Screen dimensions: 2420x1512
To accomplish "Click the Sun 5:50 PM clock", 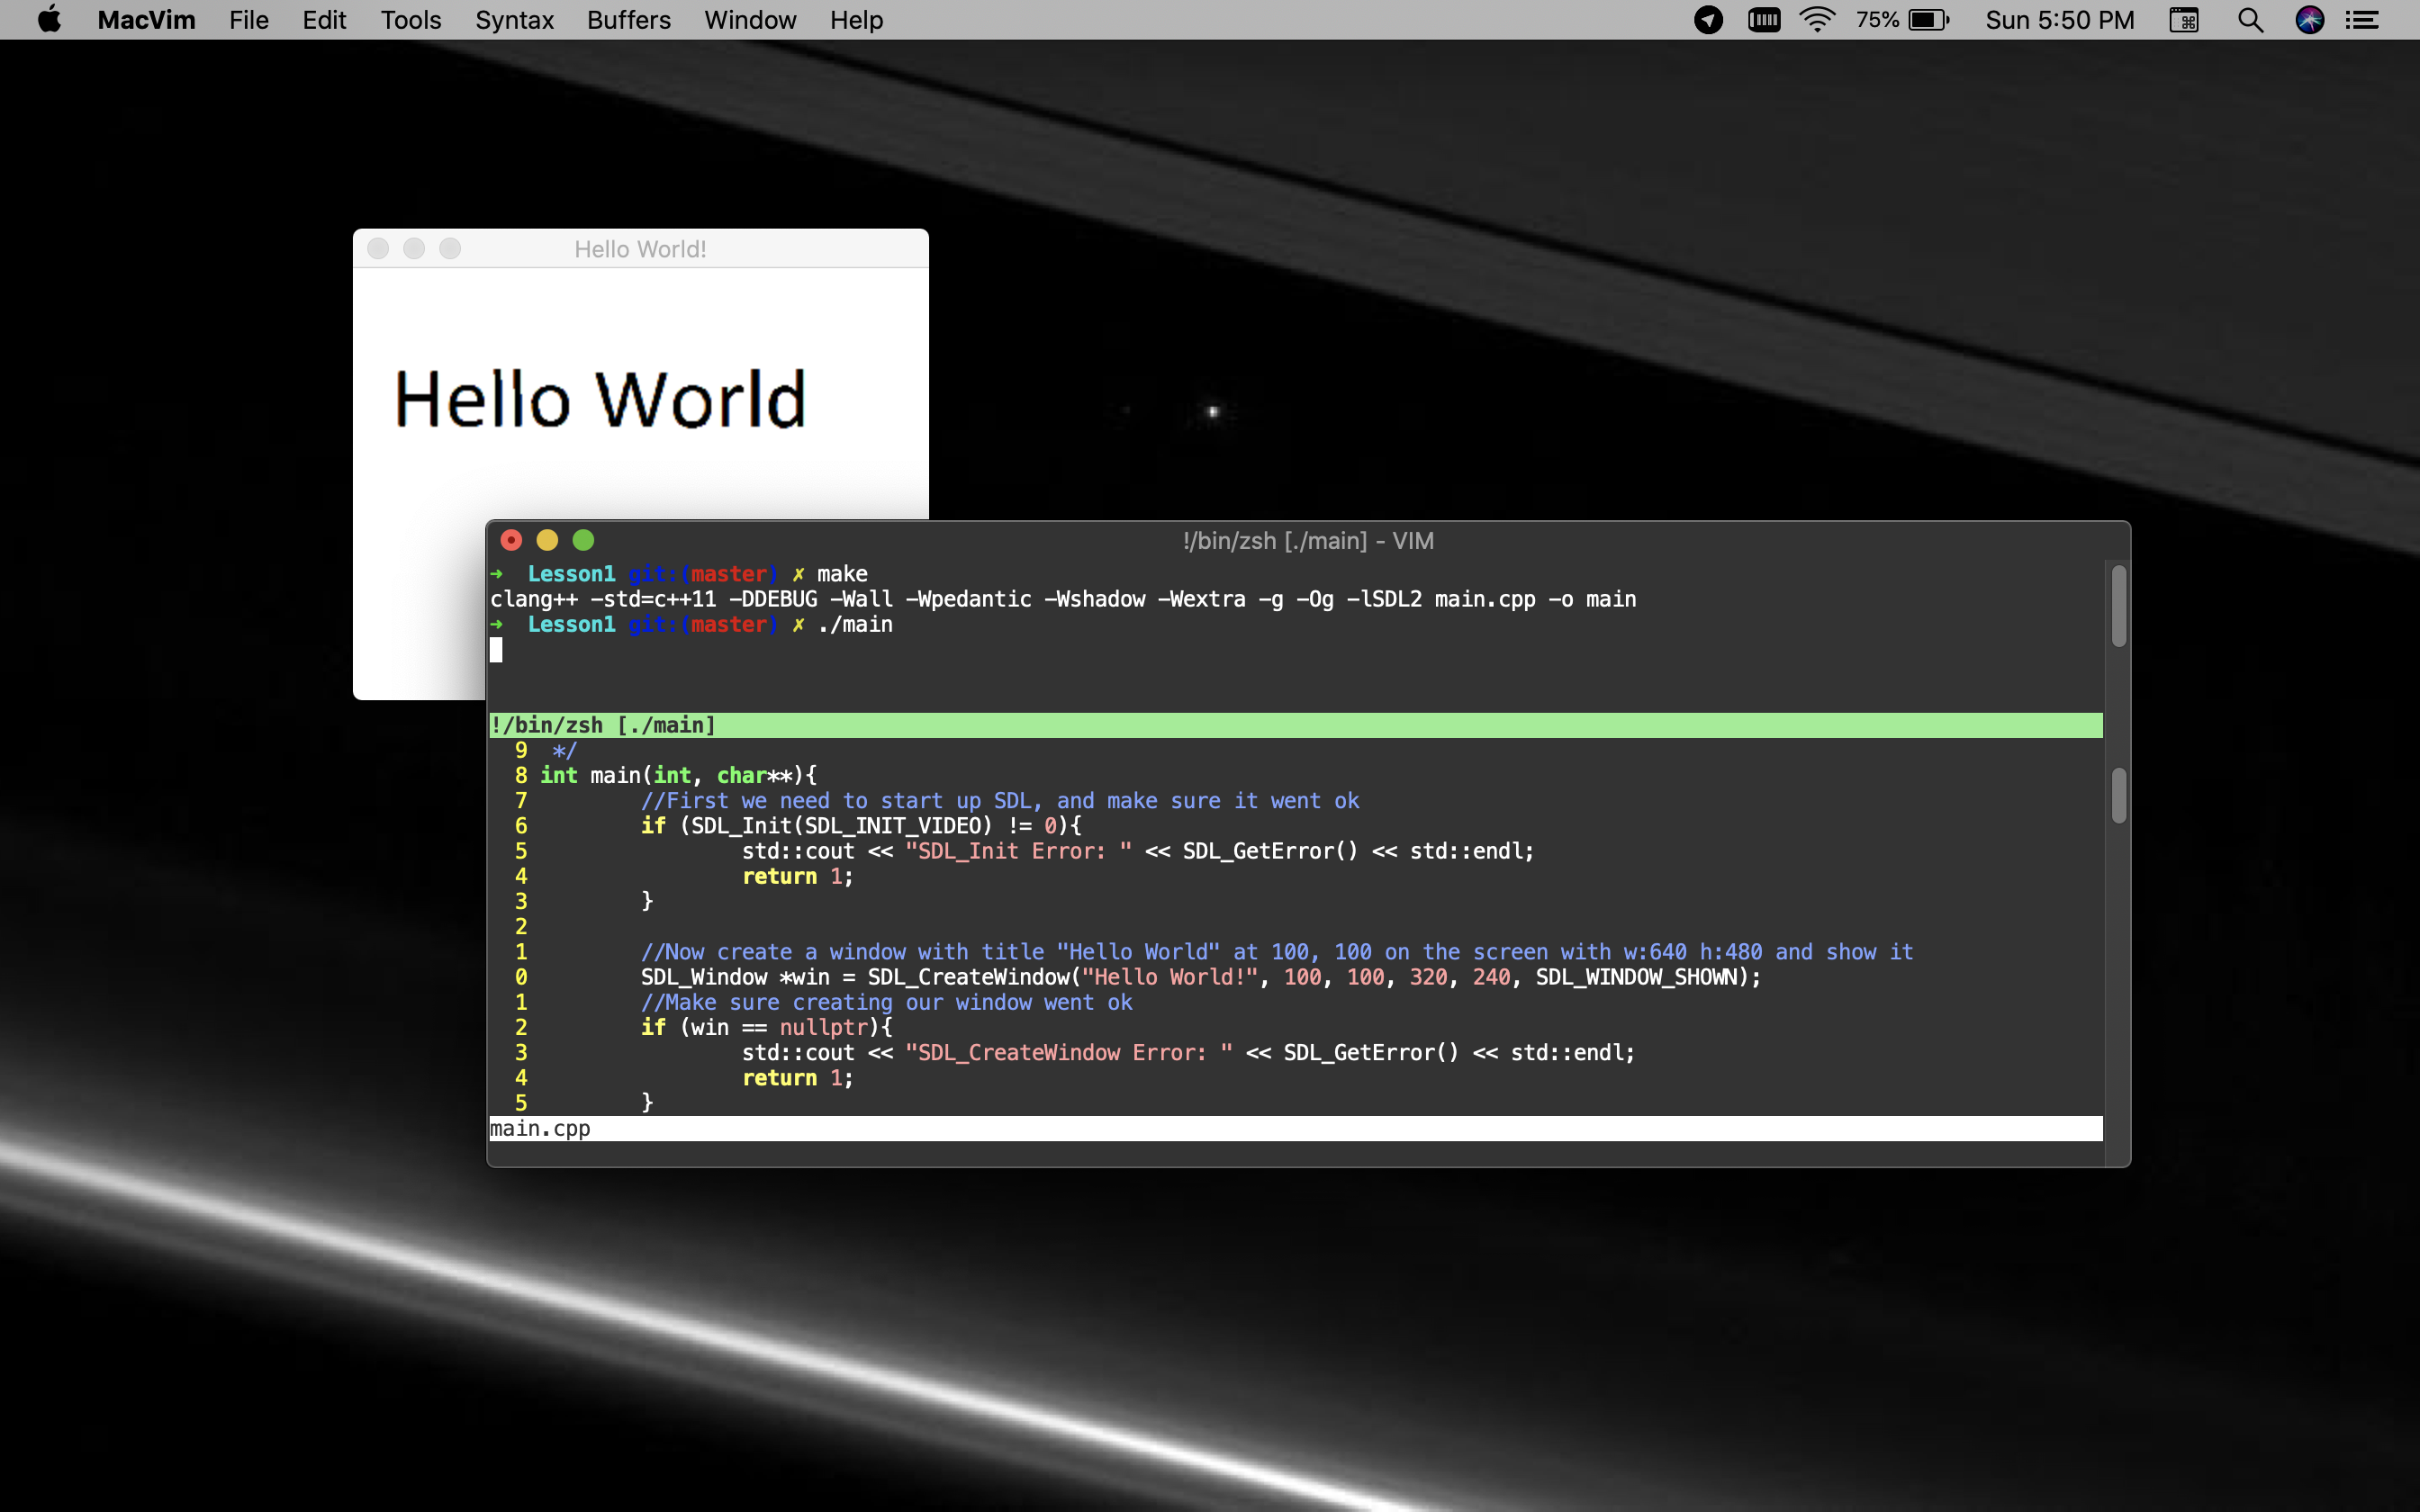I will tap(2060, 20).
